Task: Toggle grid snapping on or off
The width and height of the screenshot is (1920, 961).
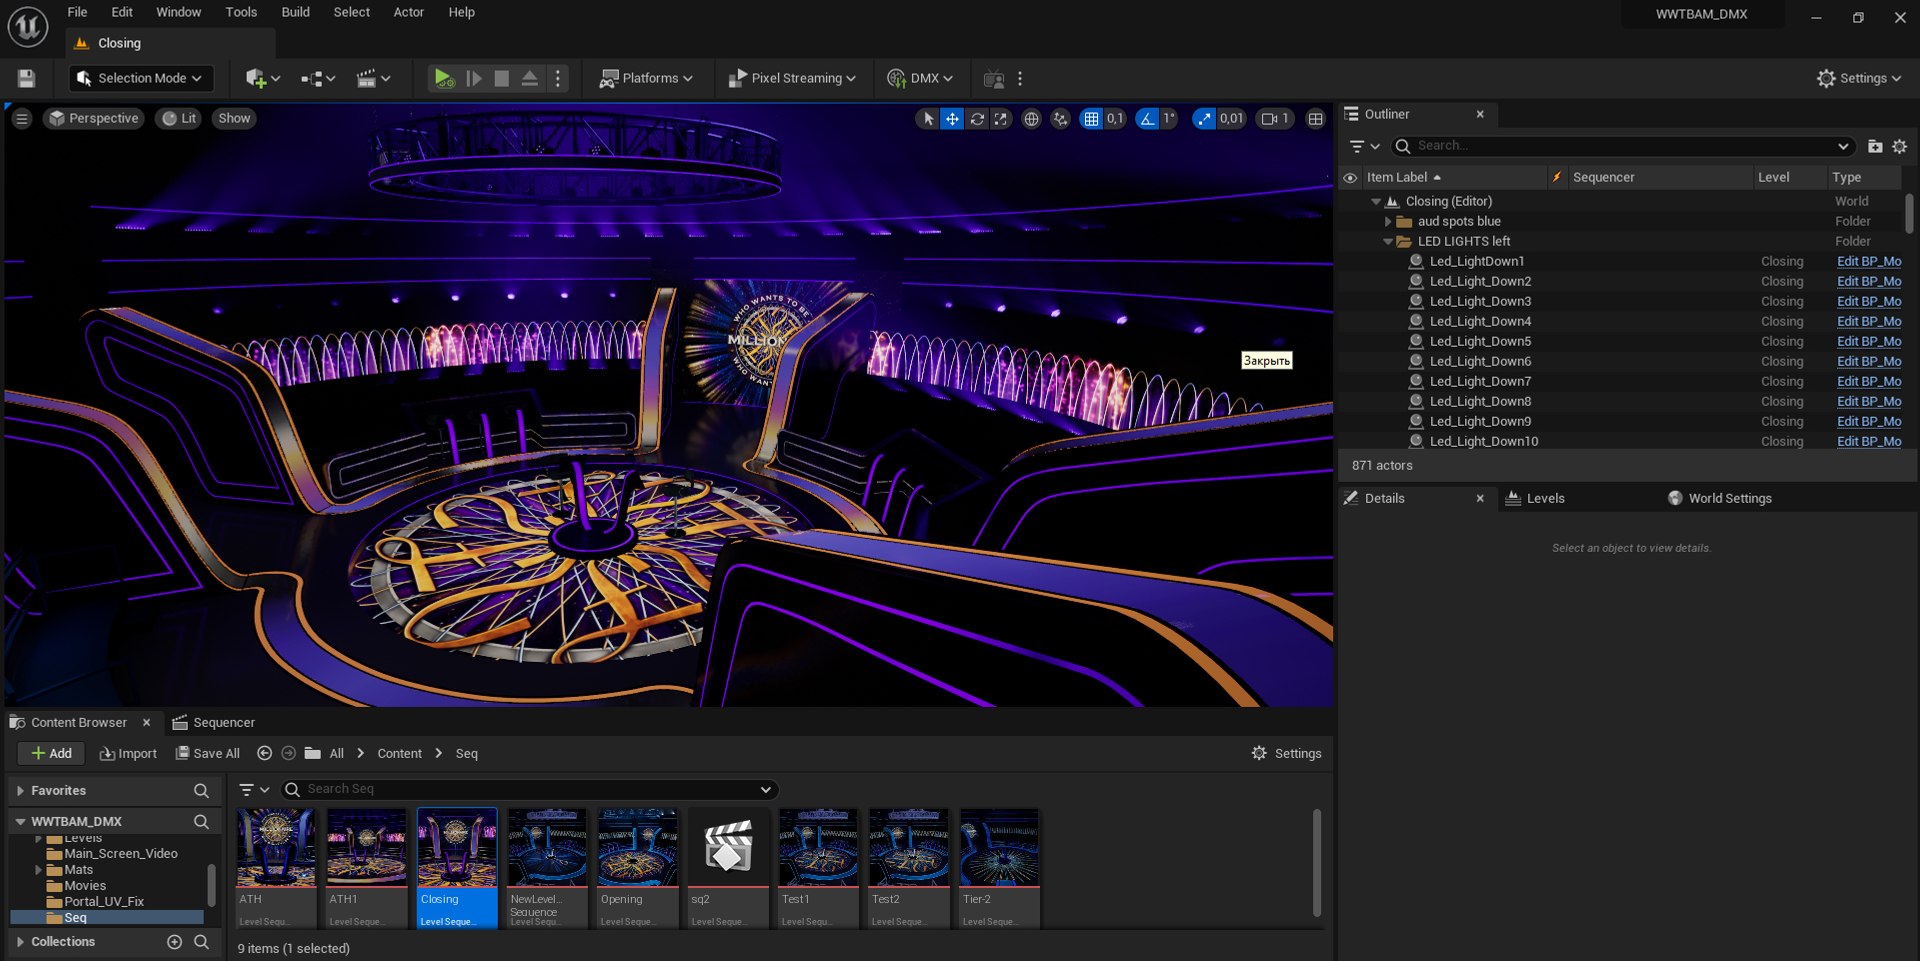Action: 1091,119
